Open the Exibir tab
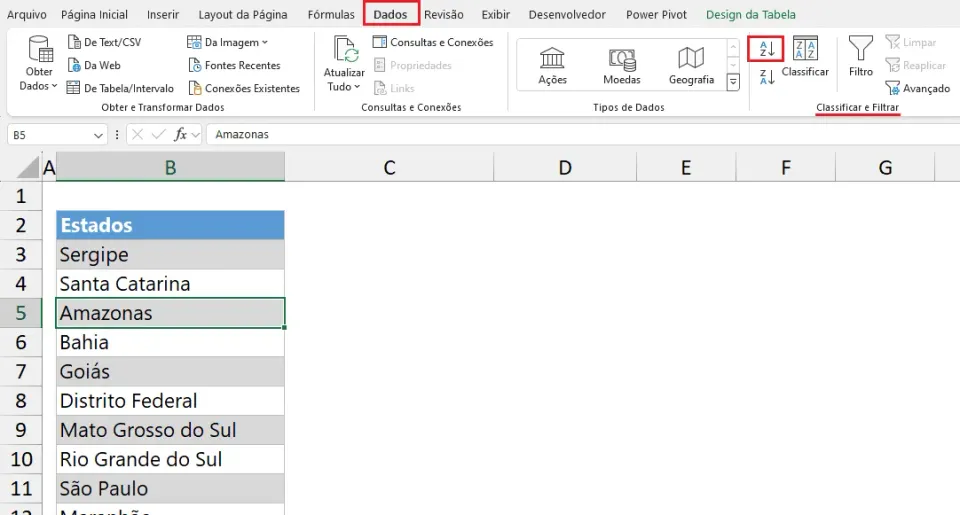 click(x=495, y=14)
